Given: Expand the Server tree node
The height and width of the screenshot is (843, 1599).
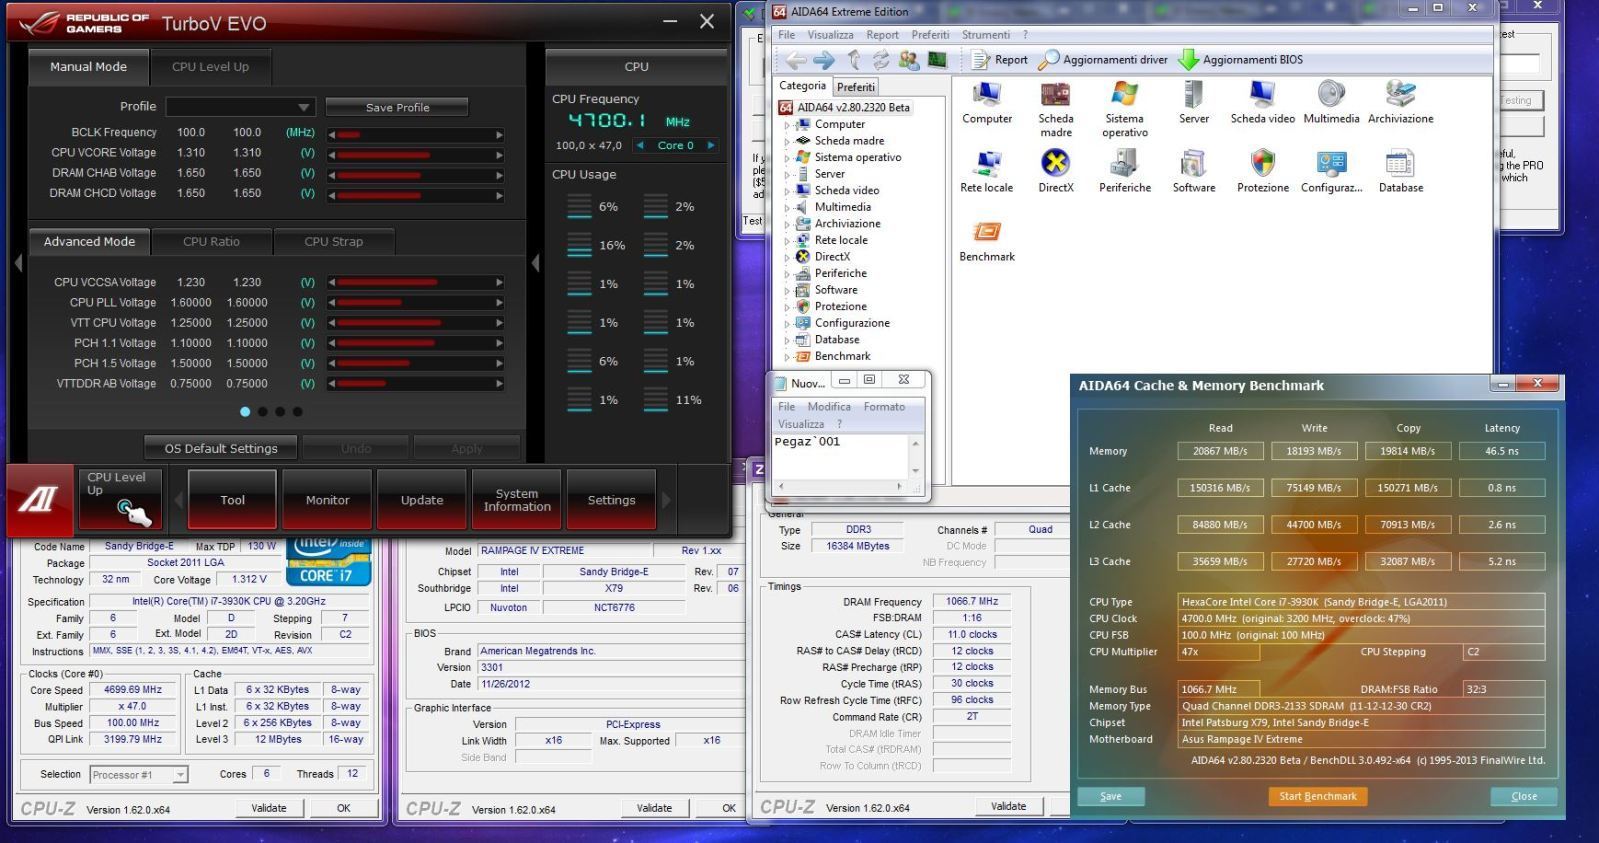Looking at the screenshot, I should pyautogui.click(x=787, y=174).
